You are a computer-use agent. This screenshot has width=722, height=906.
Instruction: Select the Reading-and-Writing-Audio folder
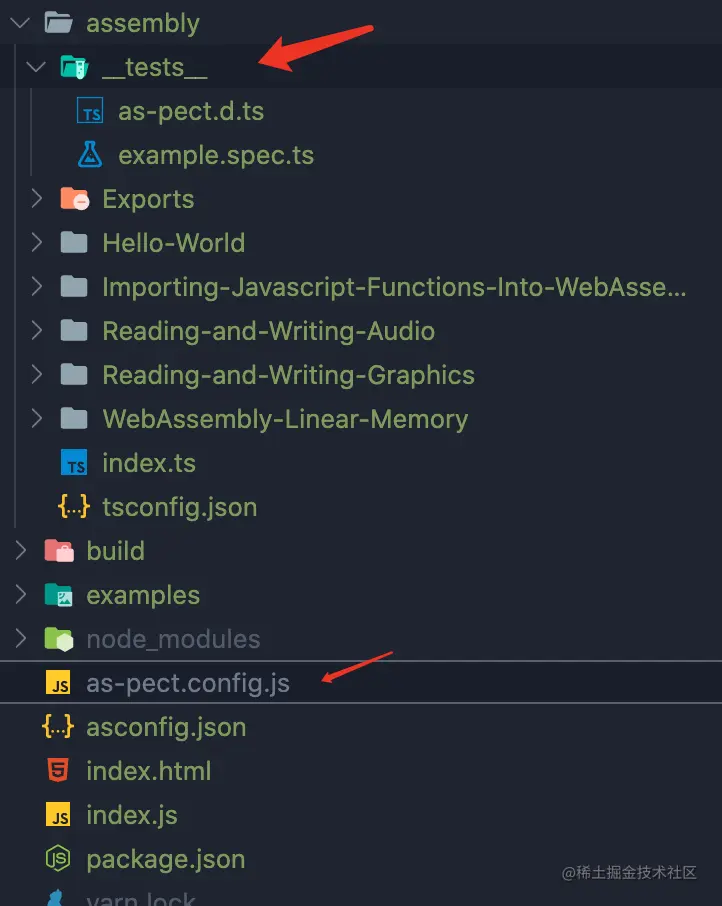click(268, 331)
